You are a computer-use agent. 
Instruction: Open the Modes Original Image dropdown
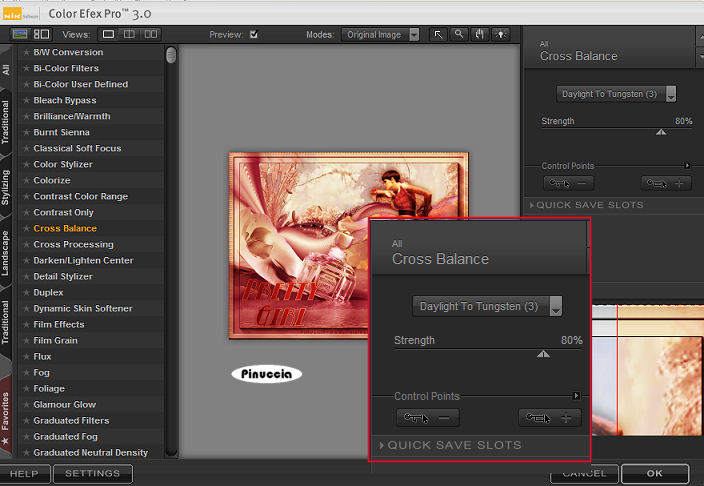380,35
